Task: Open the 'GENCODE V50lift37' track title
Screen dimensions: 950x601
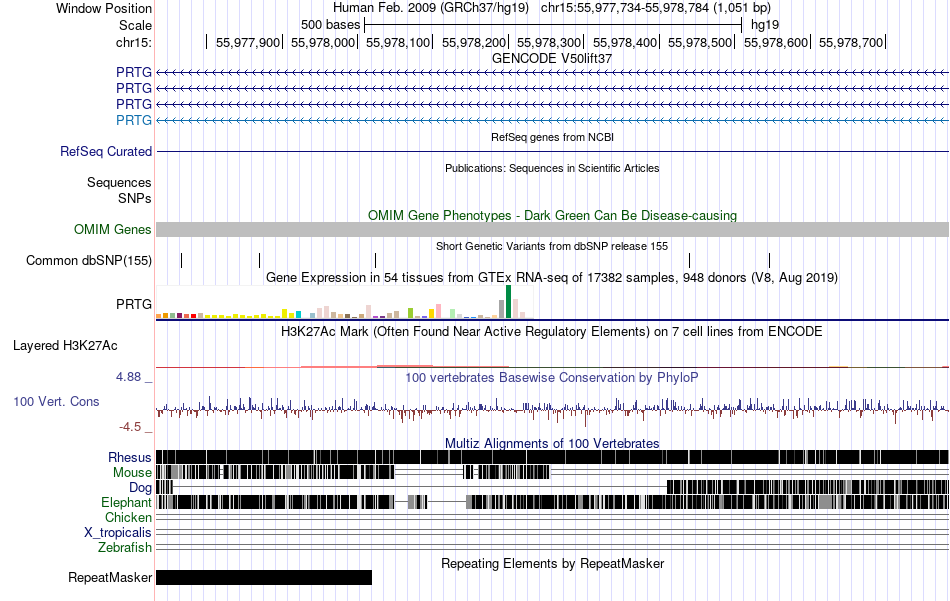Action: pyautogui.click(x=552, y=59)
